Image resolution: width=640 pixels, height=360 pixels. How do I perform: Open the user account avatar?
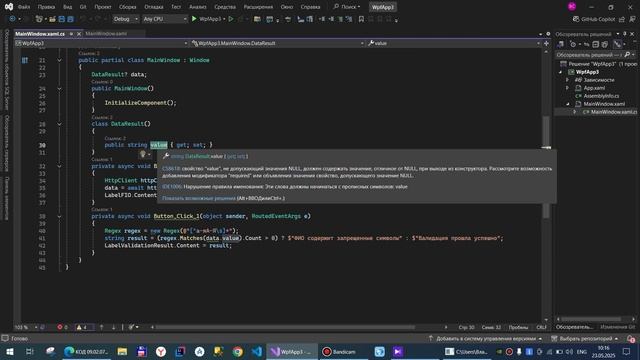[x=572, y=7]
